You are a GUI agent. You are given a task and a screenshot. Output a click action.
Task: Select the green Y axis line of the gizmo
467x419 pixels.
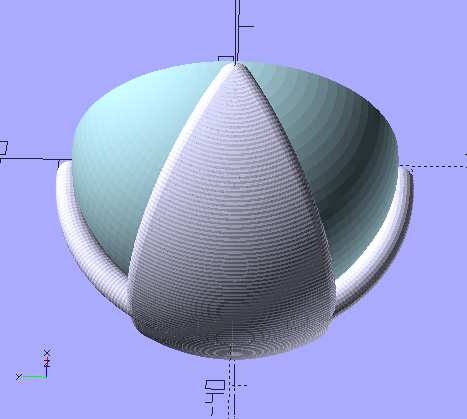click(34, 377)
